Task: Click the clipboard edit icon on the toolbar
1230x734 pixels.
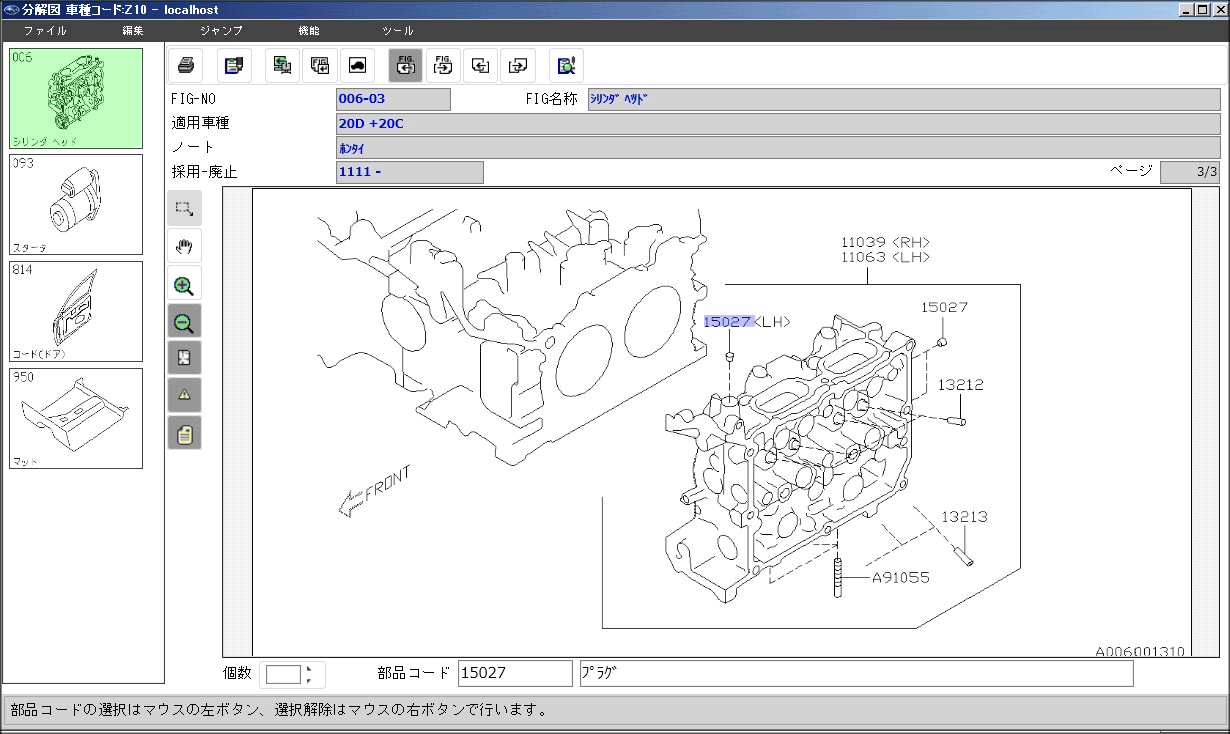Action: click(234, 65)
